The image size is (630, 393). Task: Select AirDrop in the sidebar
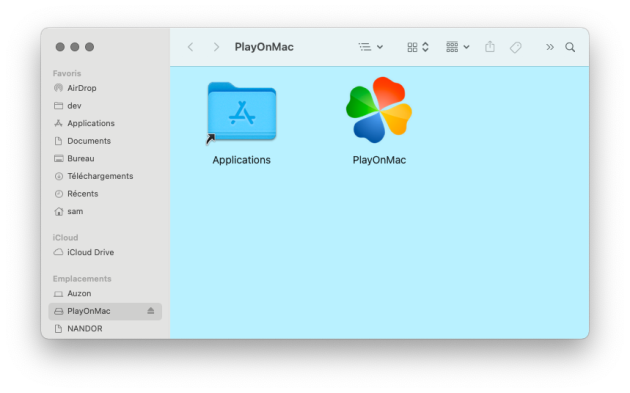(105, 88)
